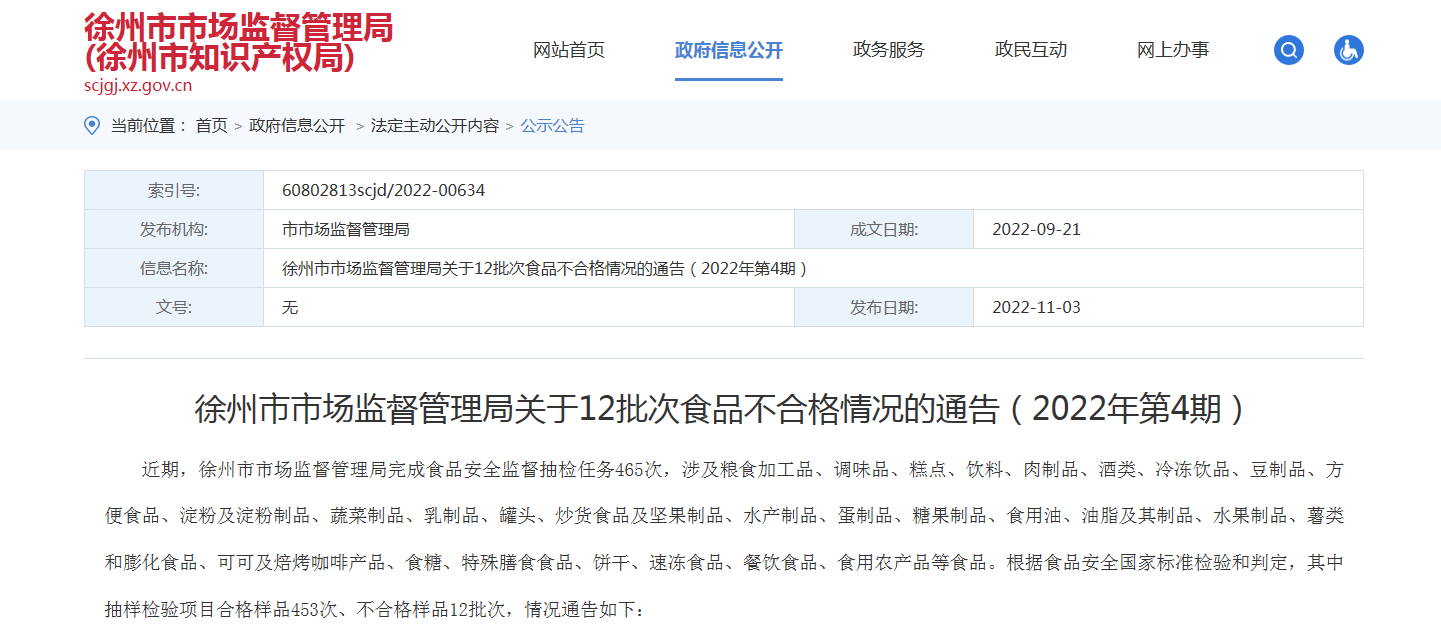
Task: Click the paragraph line starting with 近期，徐州市
Action: tap(742, 469)
